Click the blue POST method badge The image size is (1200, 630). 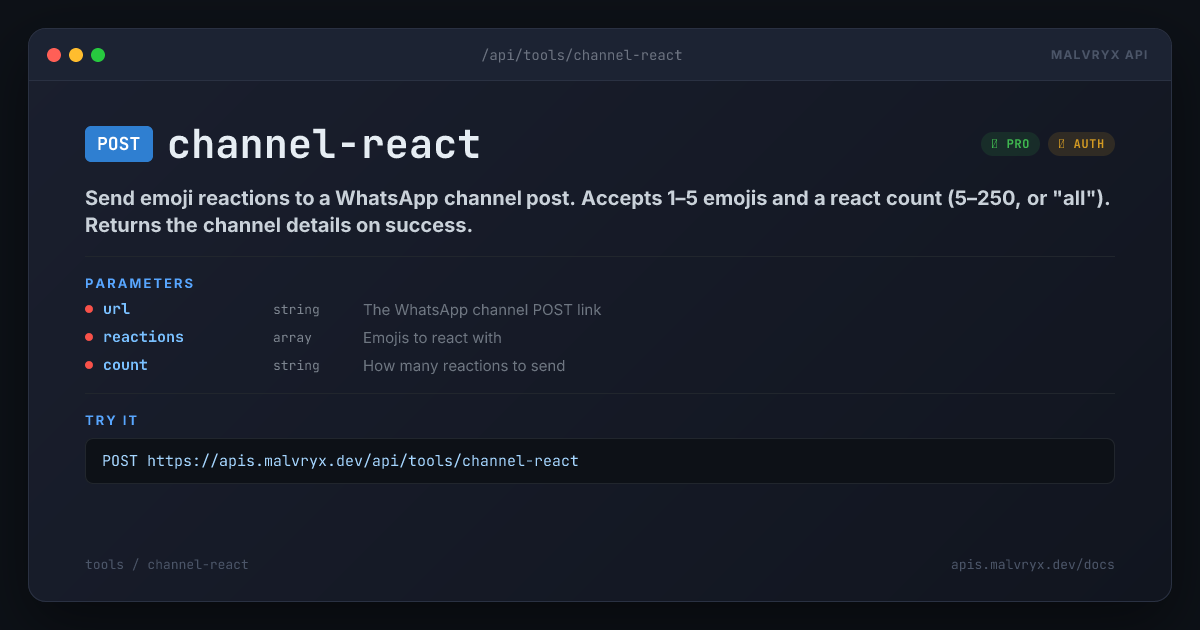[119, 144]
